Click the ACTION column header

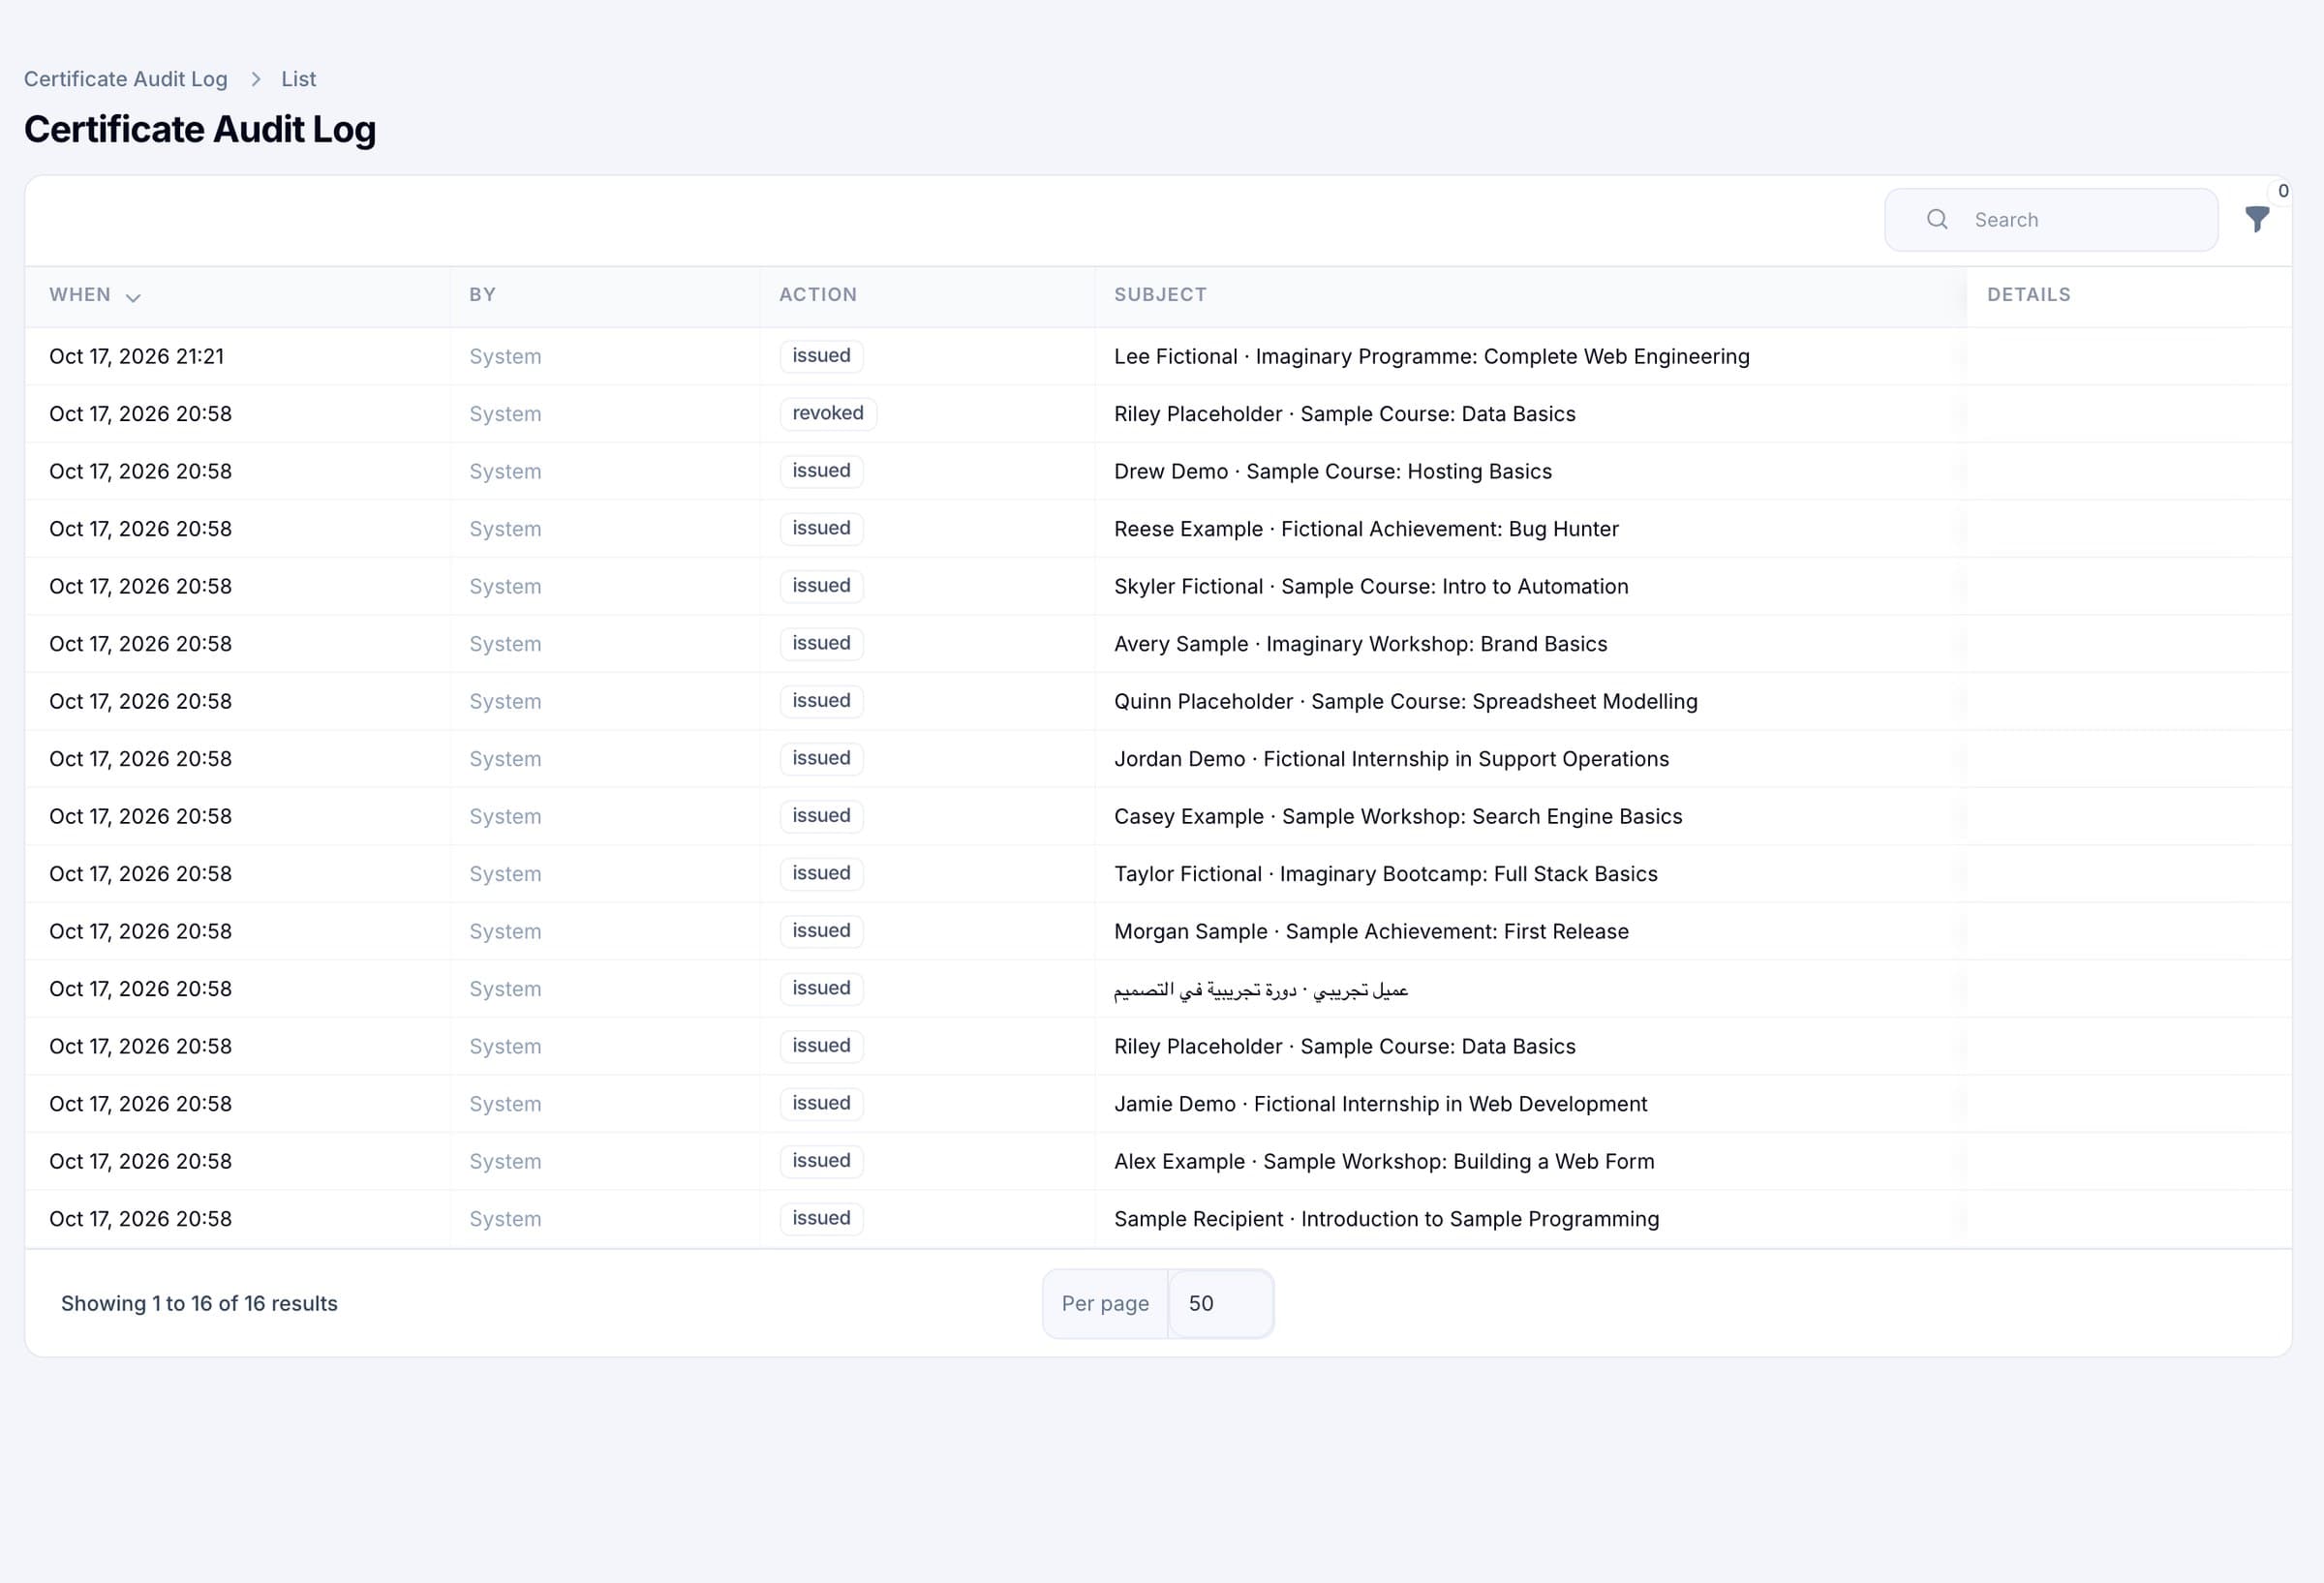pyautogui.click(x=818, y=295)
